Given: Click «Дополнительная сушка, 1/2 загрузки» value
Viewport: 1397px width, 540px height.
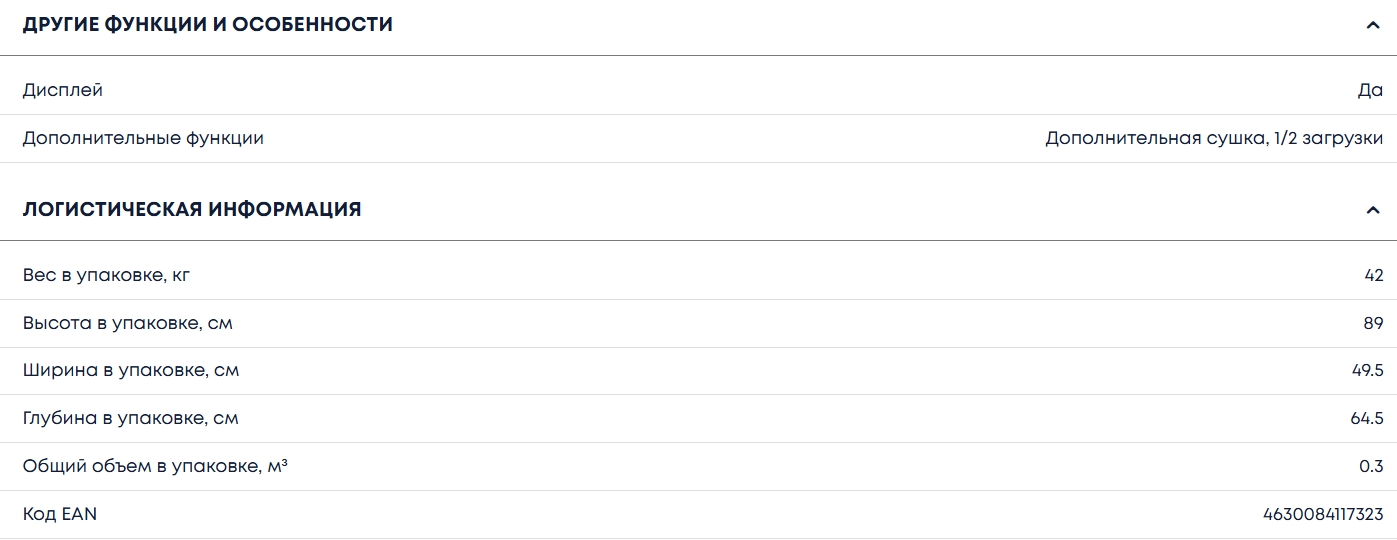Looking at the screenshot, I should [1214, 138].
